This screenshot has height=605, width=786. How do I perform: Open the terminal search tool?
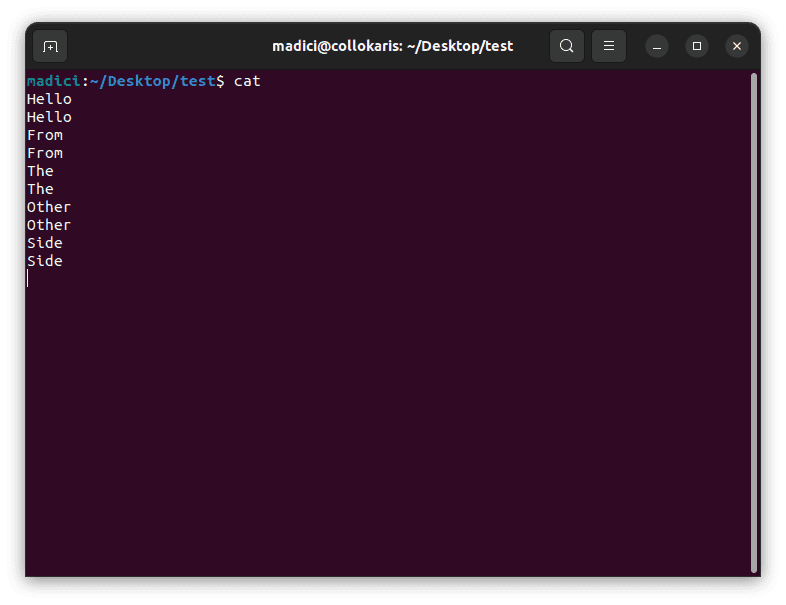(x=566, y=46)
